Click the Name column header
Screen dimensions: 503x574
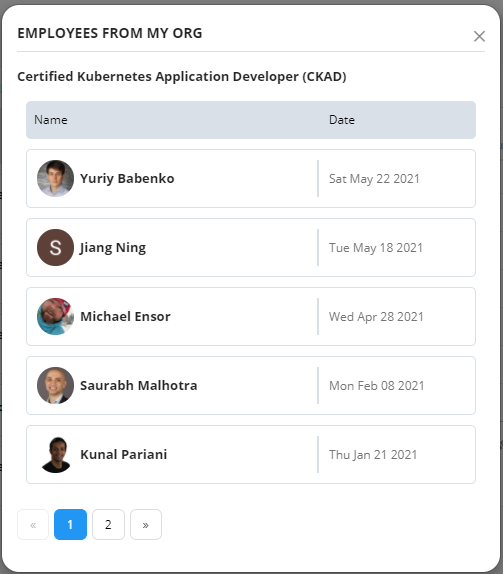(x=51, y=120)
